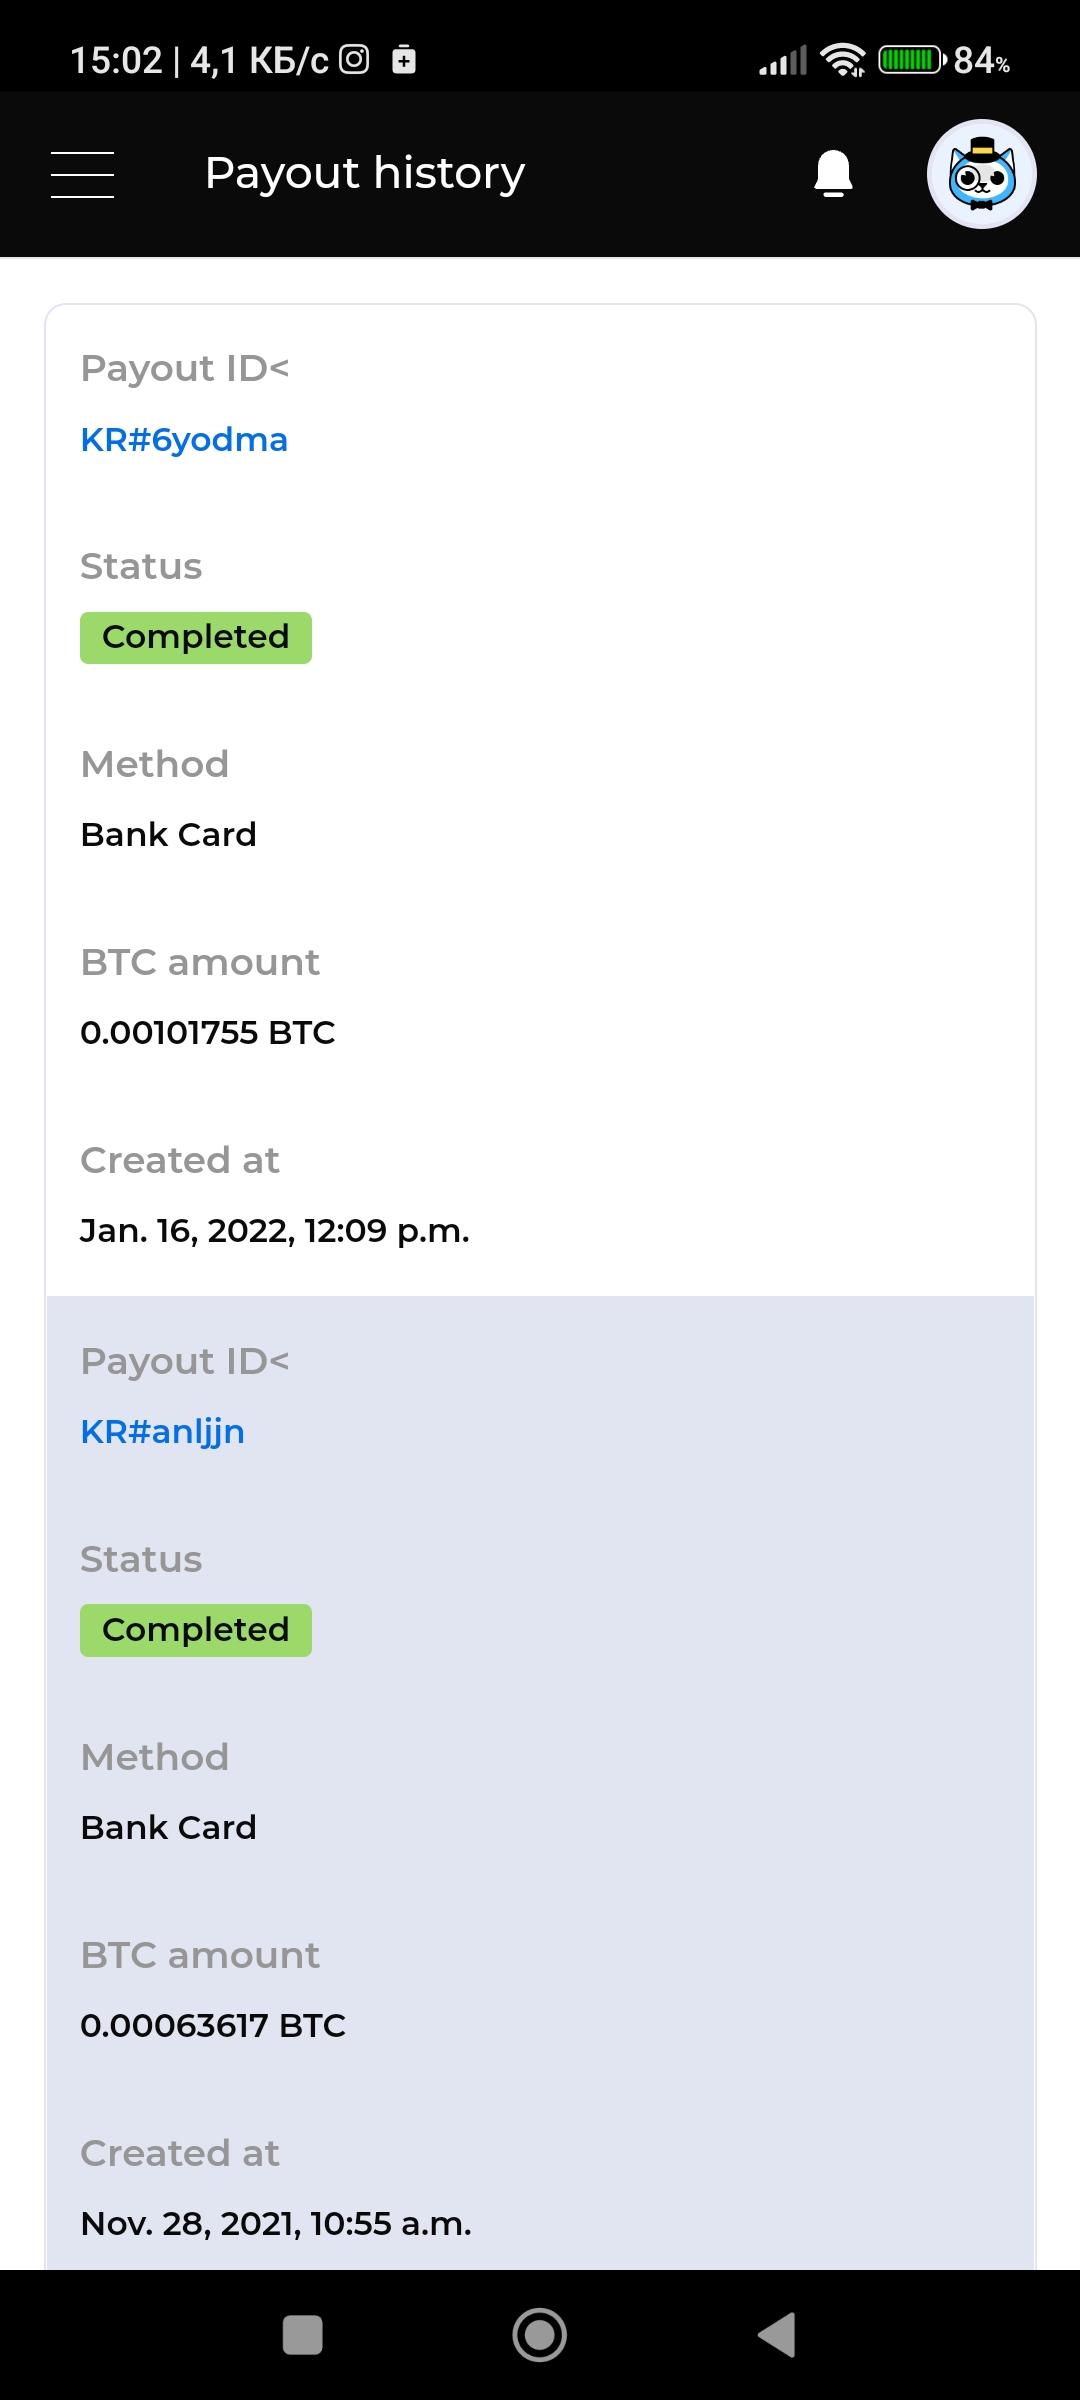This screenshot has width=1080, height=2400.
Task: Tap the Instagram icon in status bar
Action: (x=354, y=60)
